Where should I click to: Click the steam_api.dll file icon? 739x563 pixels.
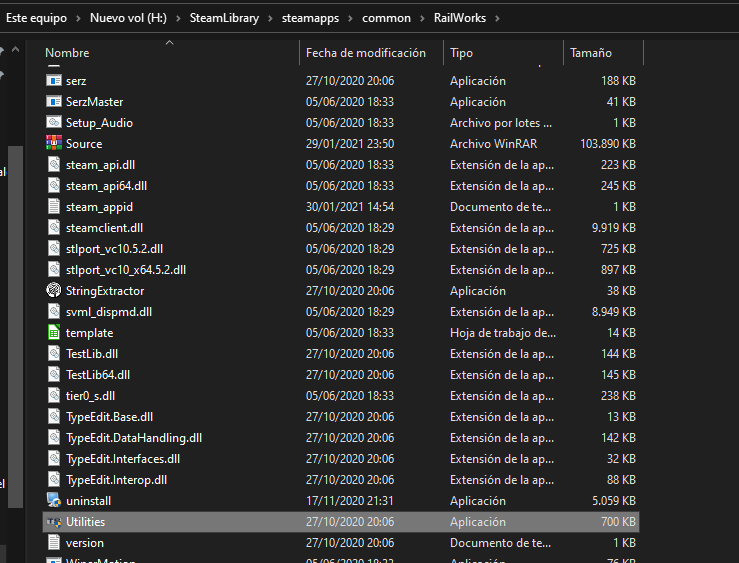pos(54,164)
